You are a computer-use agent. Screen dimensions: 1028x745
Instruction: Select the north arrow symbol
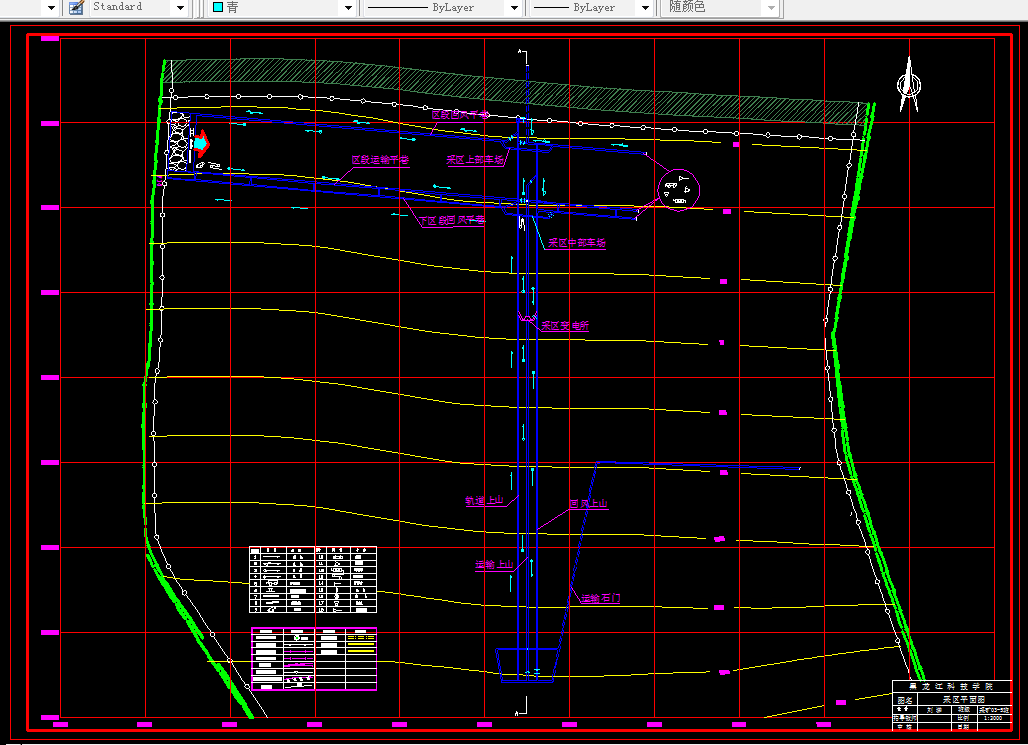(x=909, y=85)
